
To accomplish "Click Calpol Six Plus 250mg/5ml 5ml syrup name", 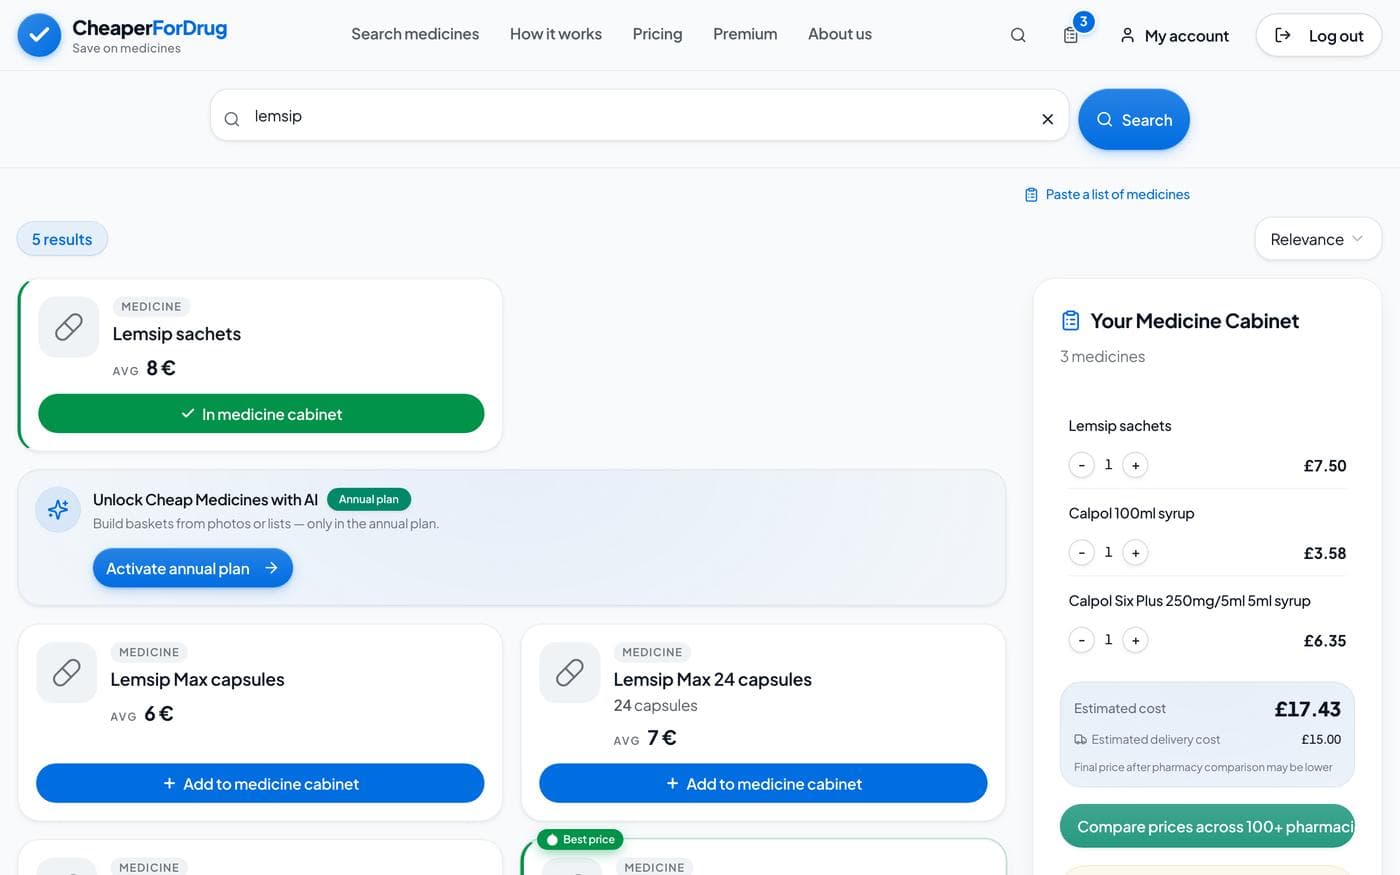I will (x=1189, y=600).
